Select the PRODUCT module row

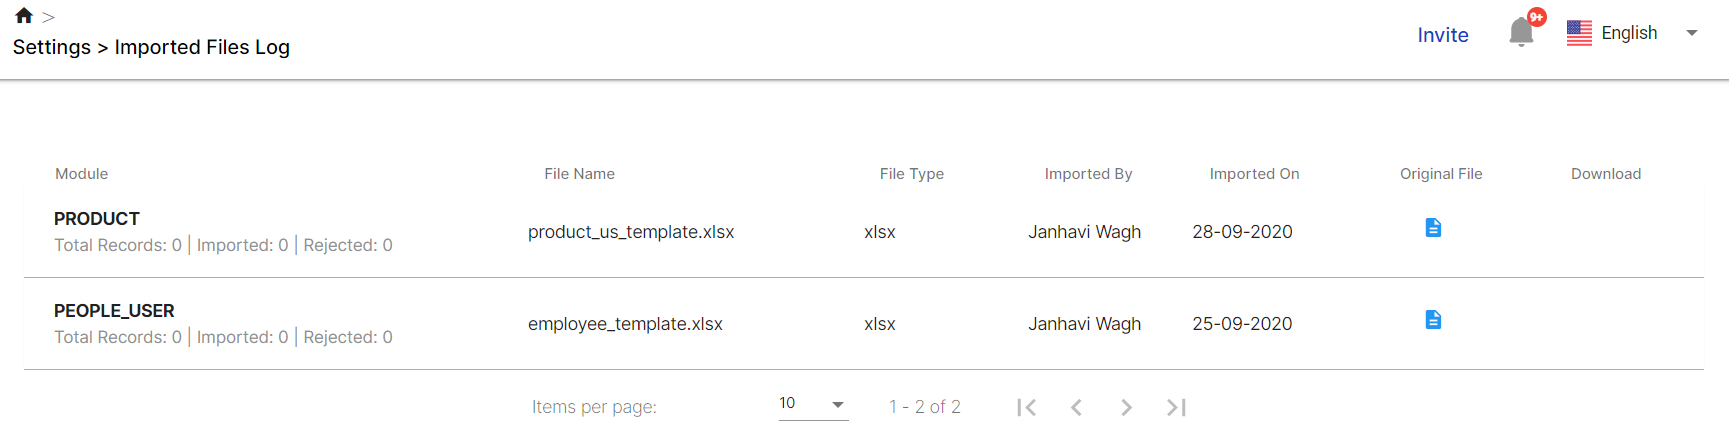click(x=864, y=232)
